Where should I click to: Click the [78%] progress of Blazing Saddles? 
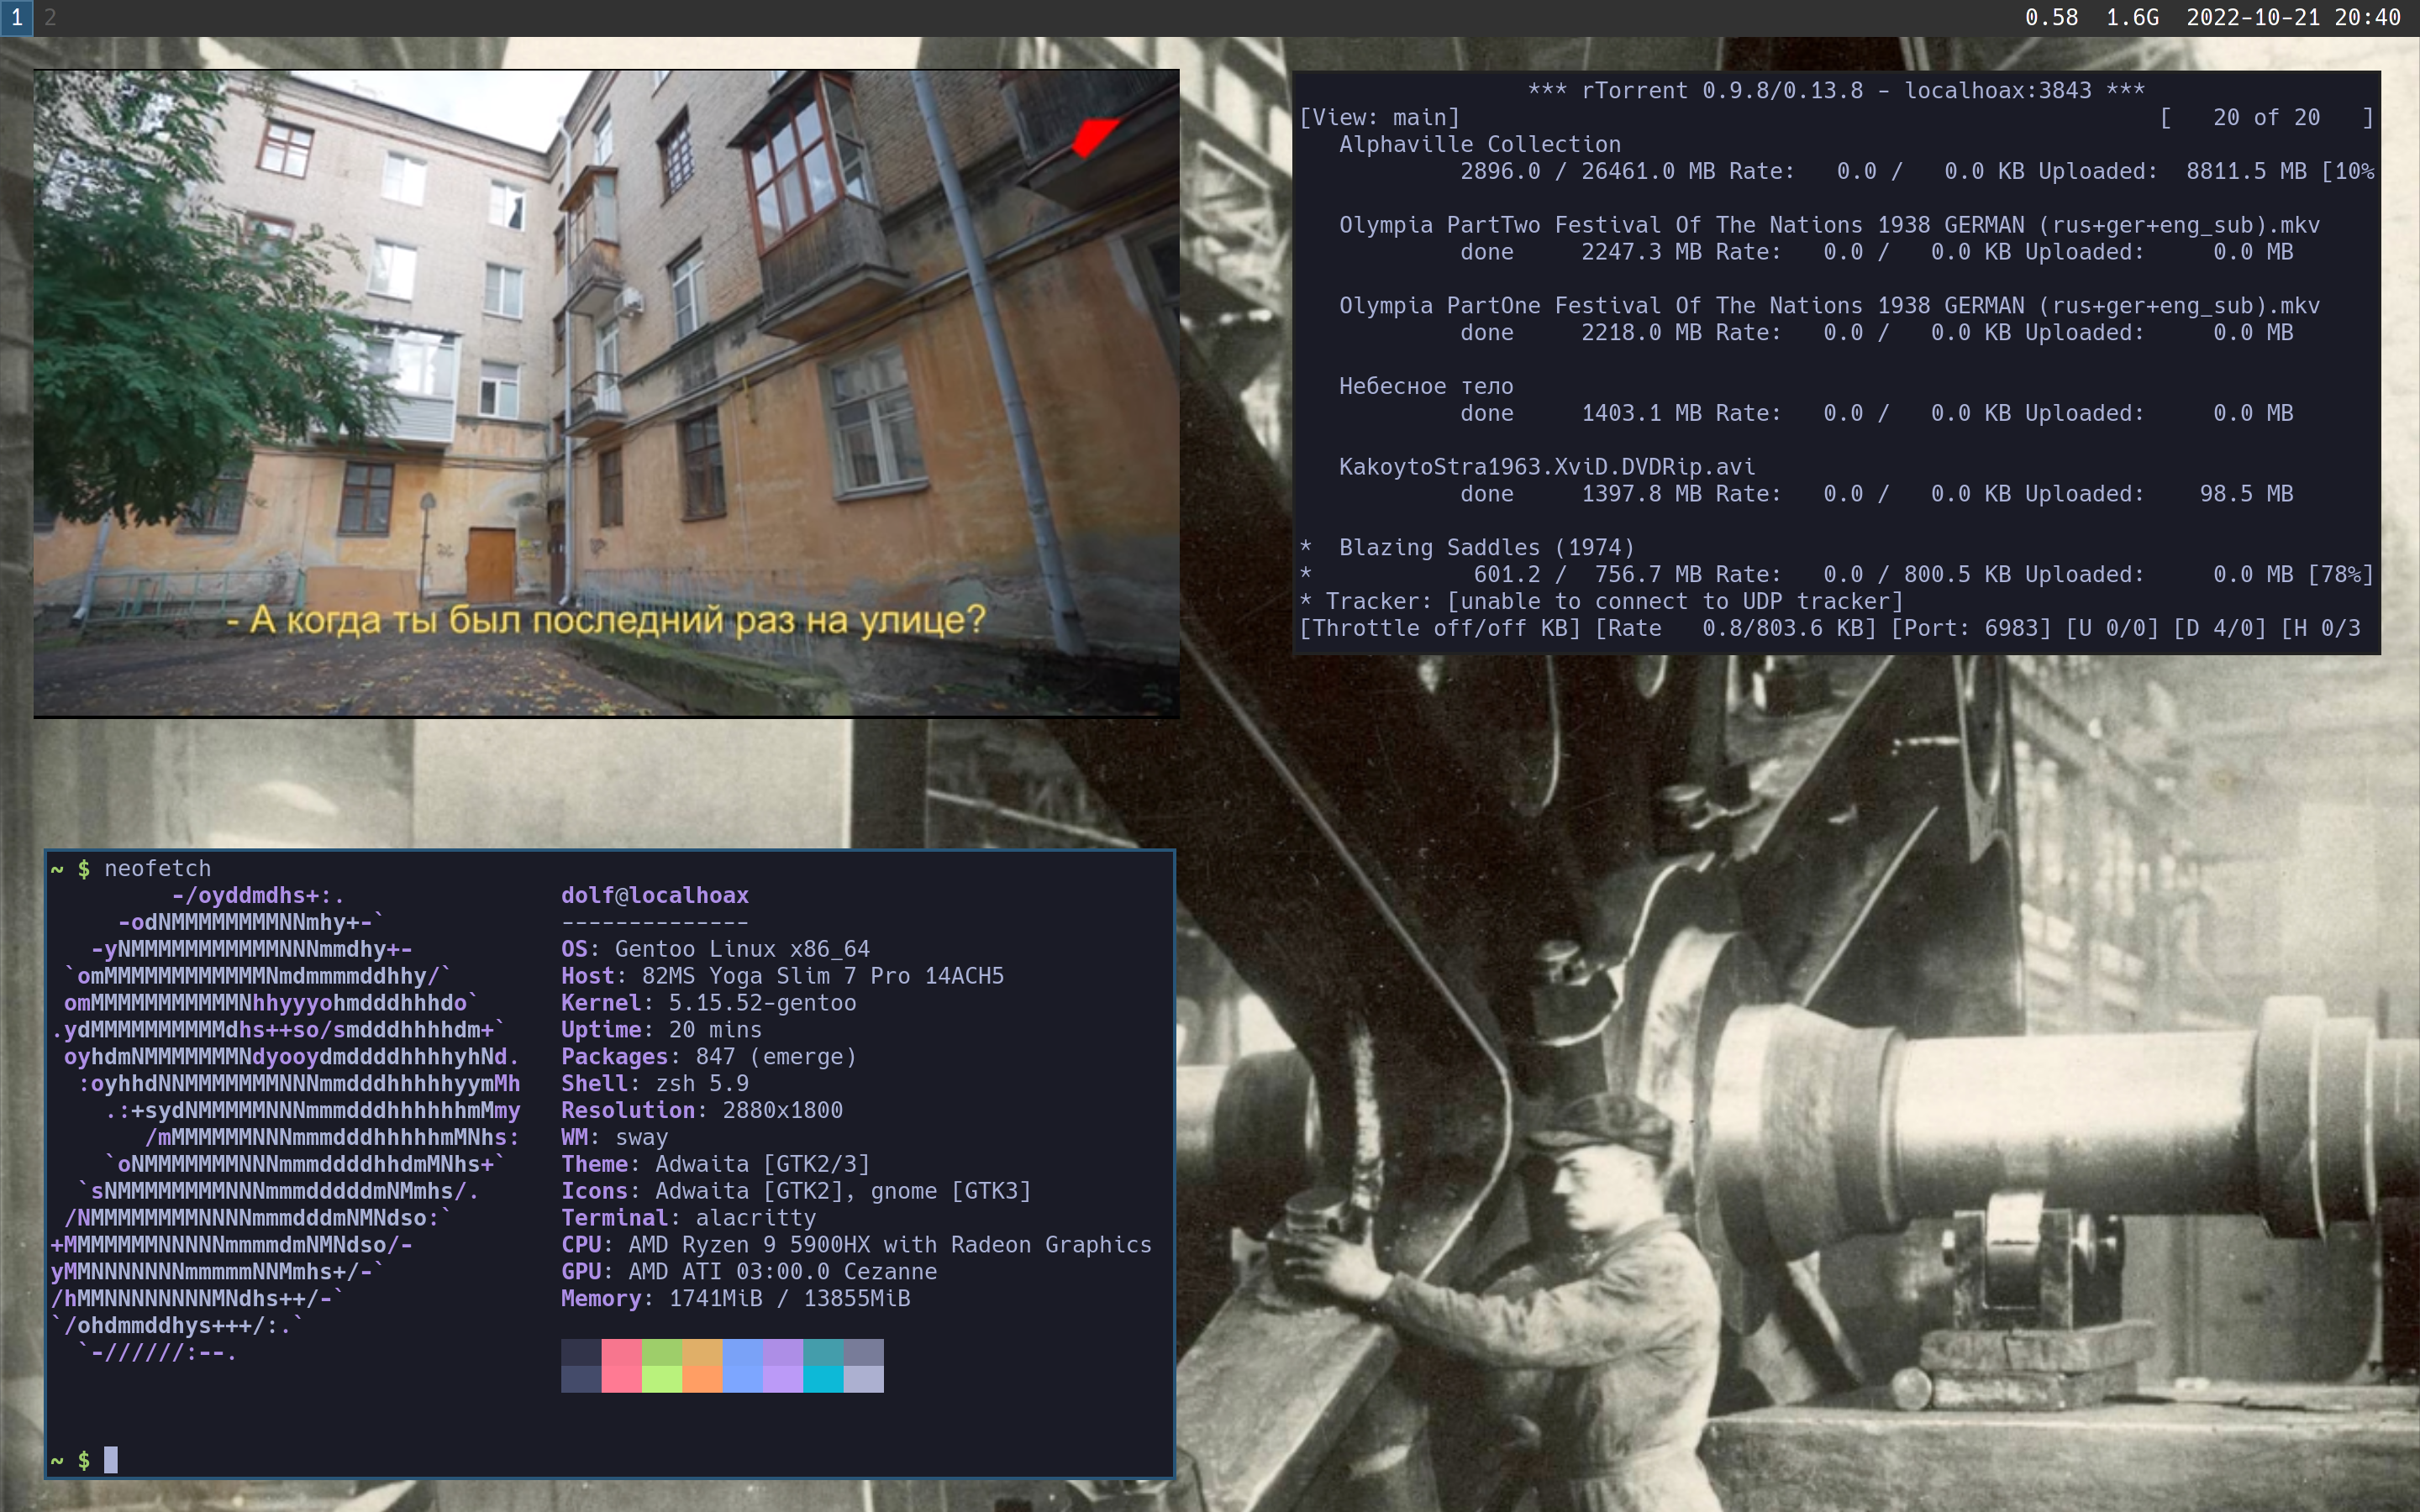(2340, 575)
